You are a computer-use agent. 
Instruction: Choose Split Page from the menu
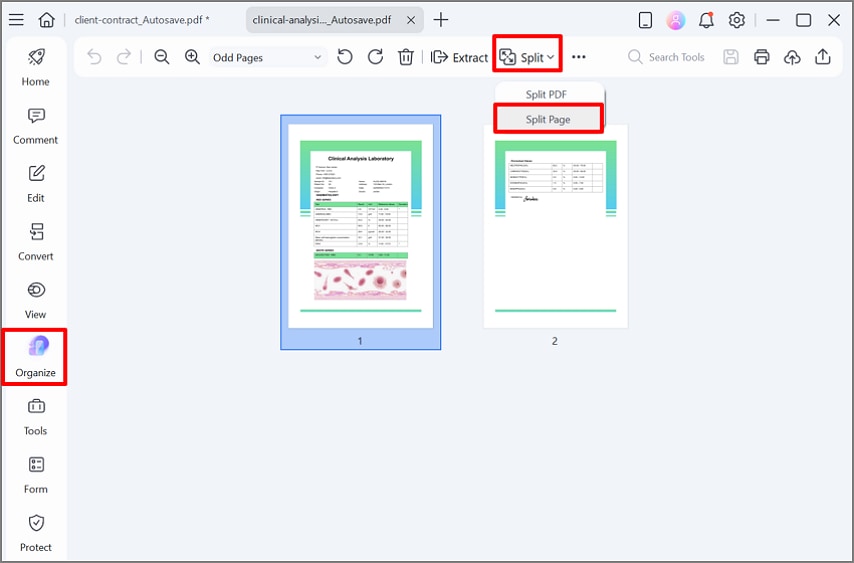(548, 119)
